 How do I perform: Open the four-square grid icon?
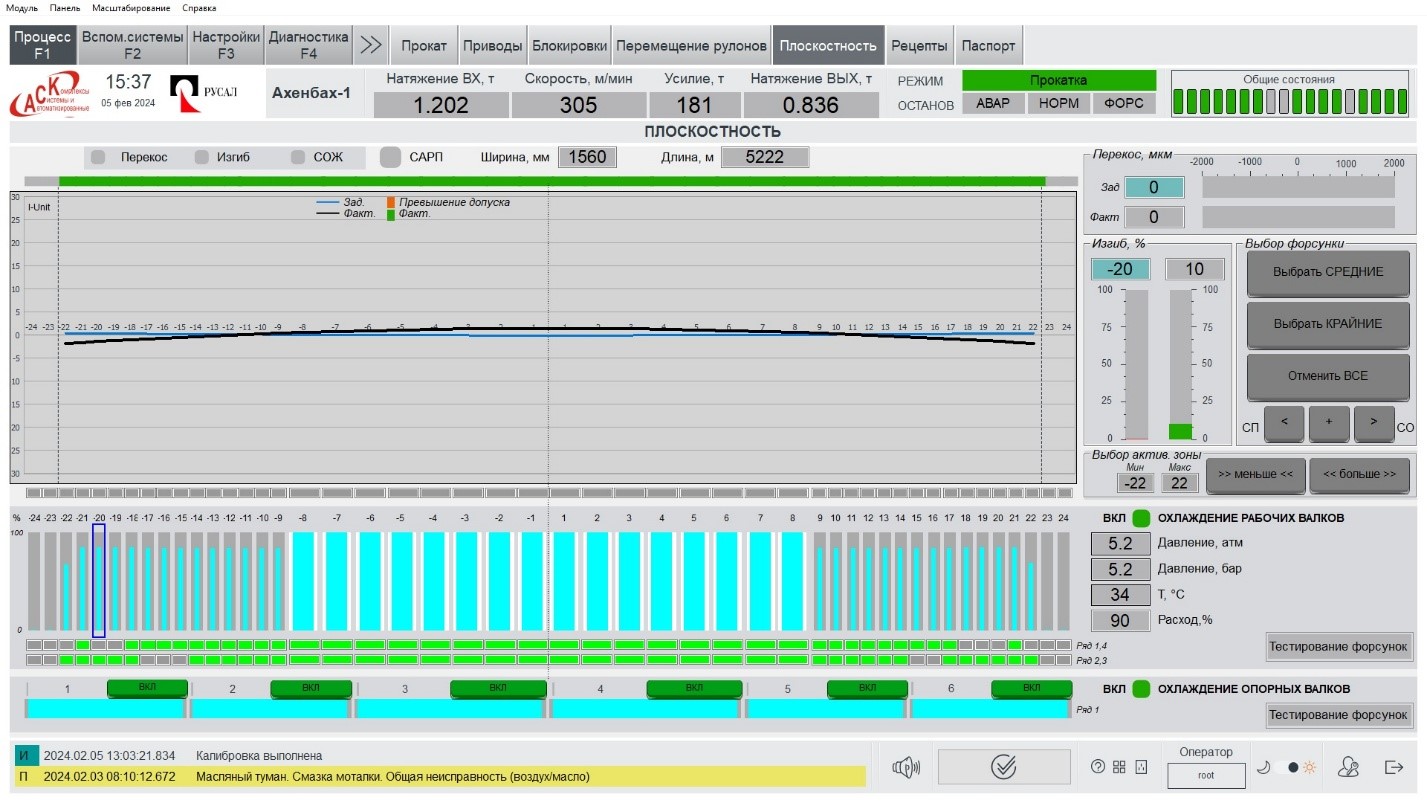click(x=1119, y=767)
